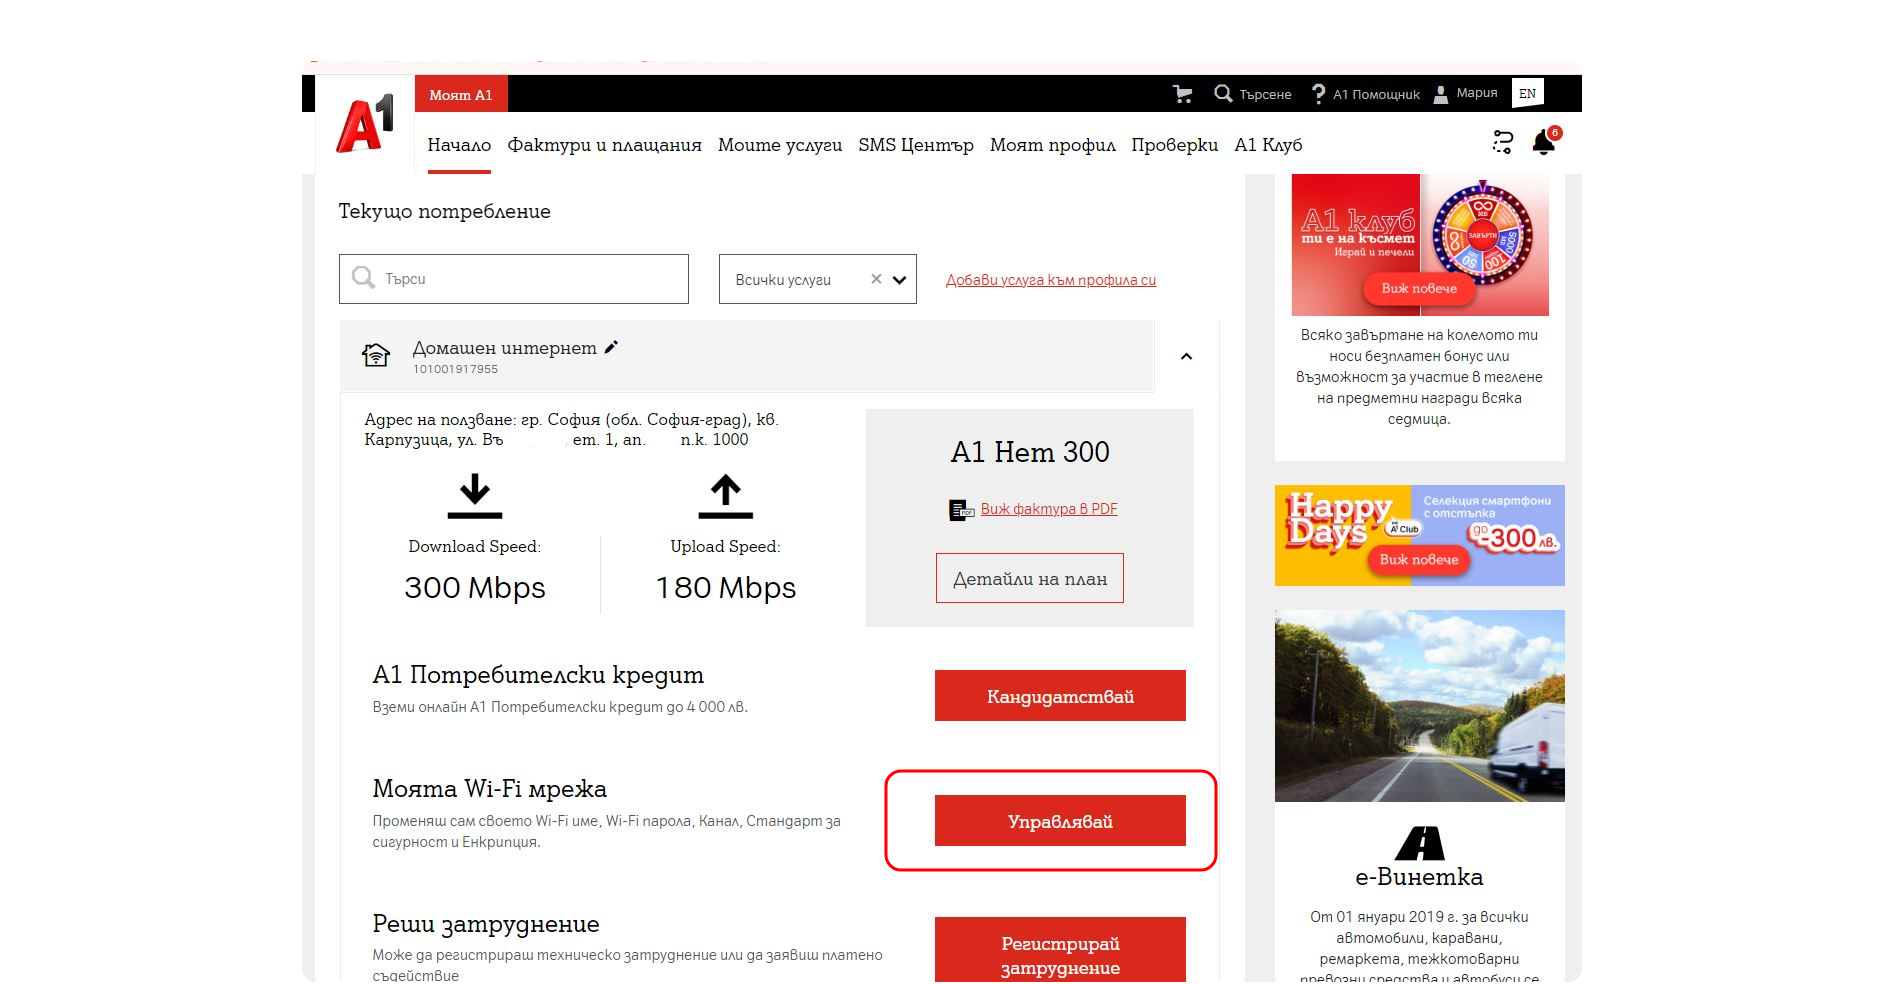Open A1 Помощник help
Screen dimensions: 1896x984
(1365, 94)
